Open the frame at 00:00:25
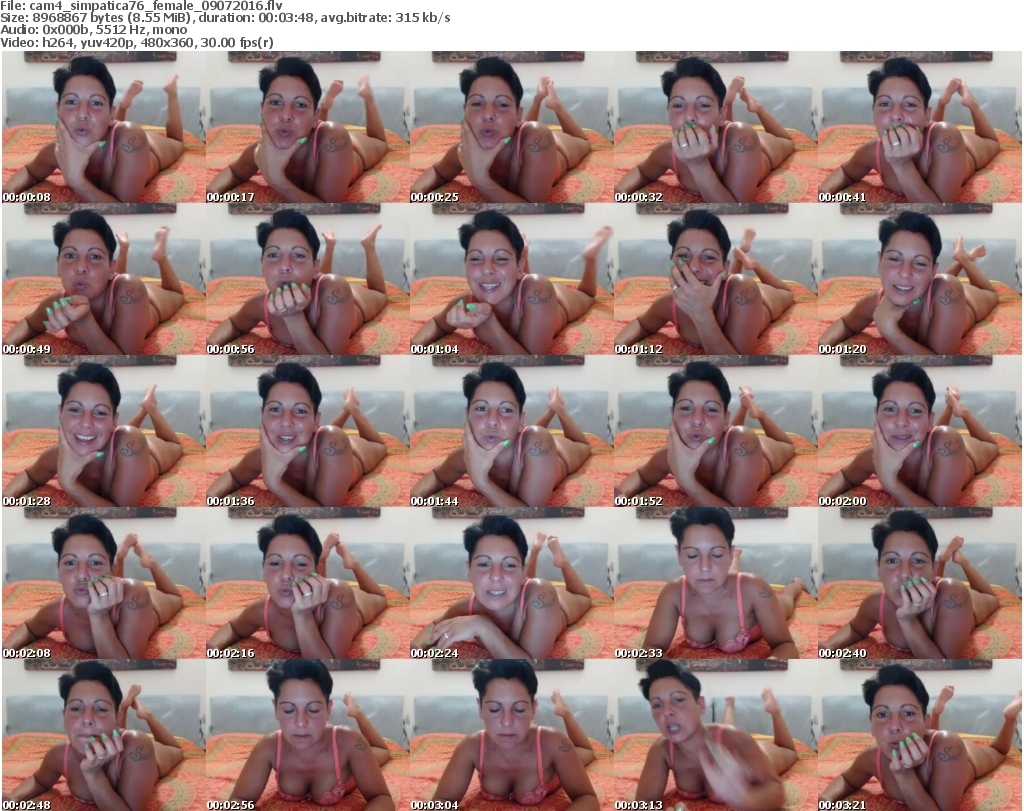Screen dimensions: 1024x811 click(511, 127)
